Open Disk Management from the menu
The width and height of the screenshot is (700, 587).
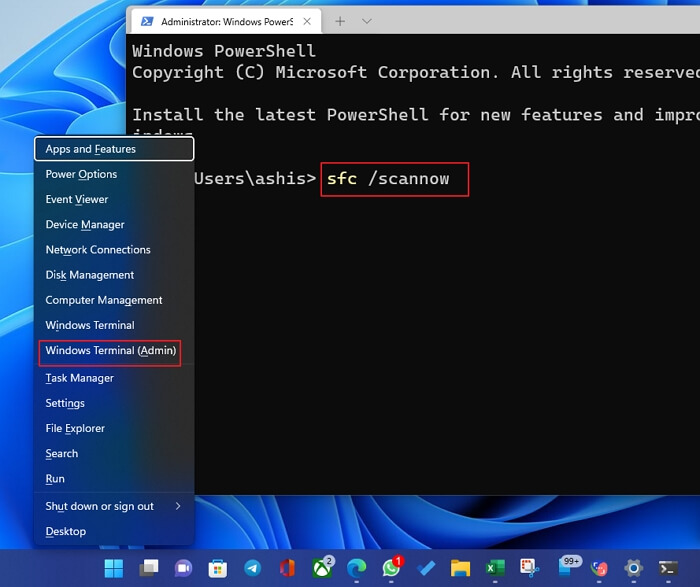[x=90, y=275]
